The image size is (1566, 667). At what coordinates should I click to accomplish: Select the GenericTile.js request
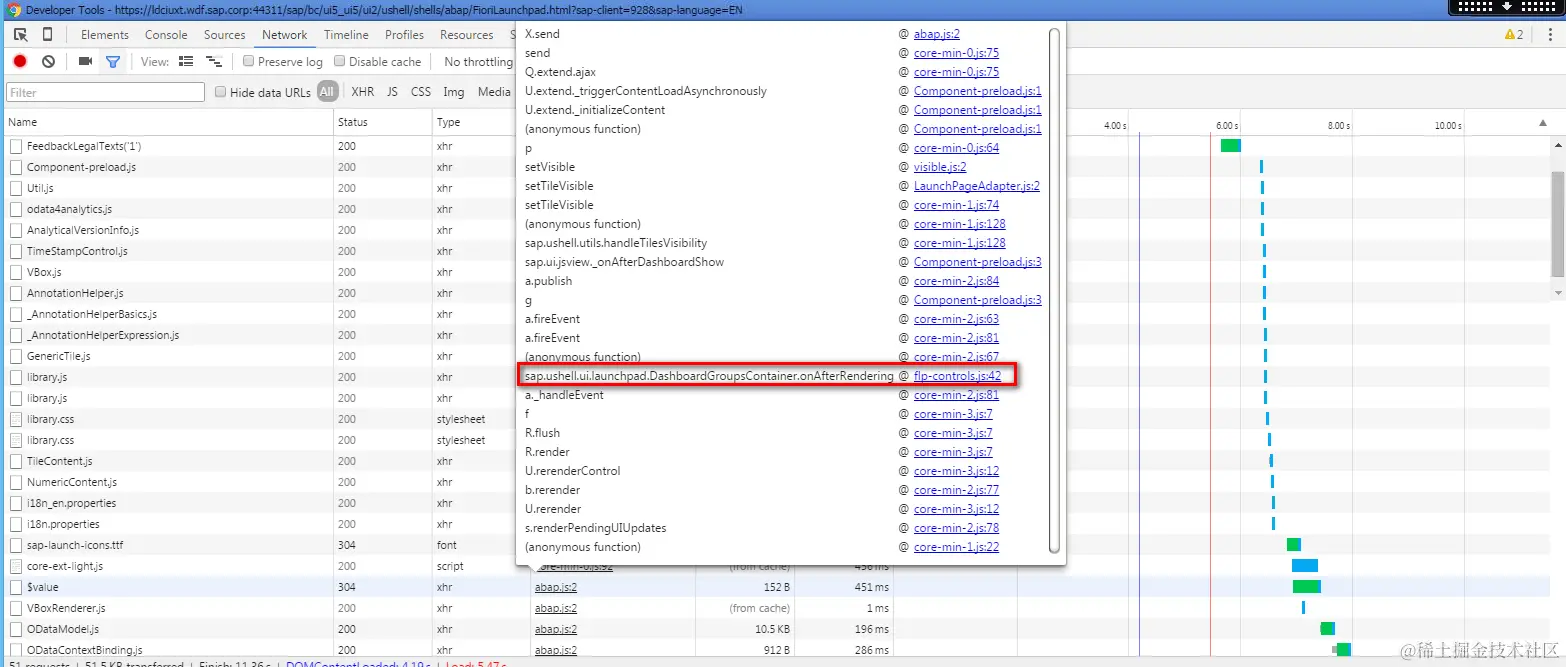pyautogui.click(x=58, y=356)
